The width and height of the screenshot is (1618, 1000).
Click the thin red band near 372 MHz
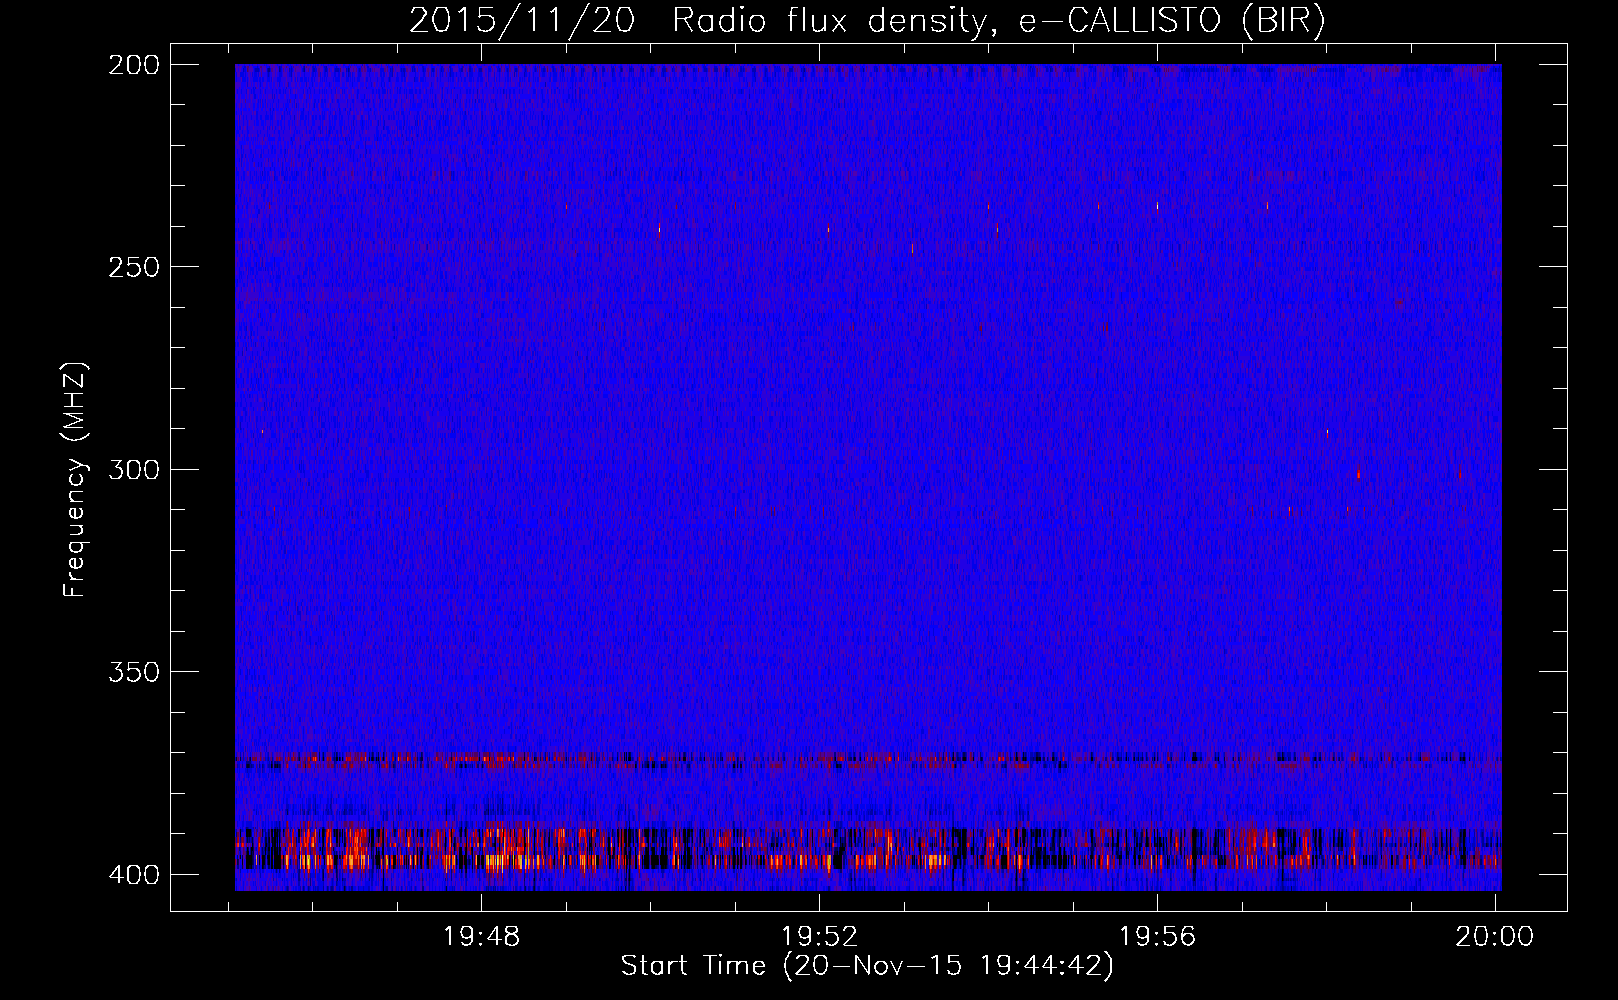click(868, 760)
